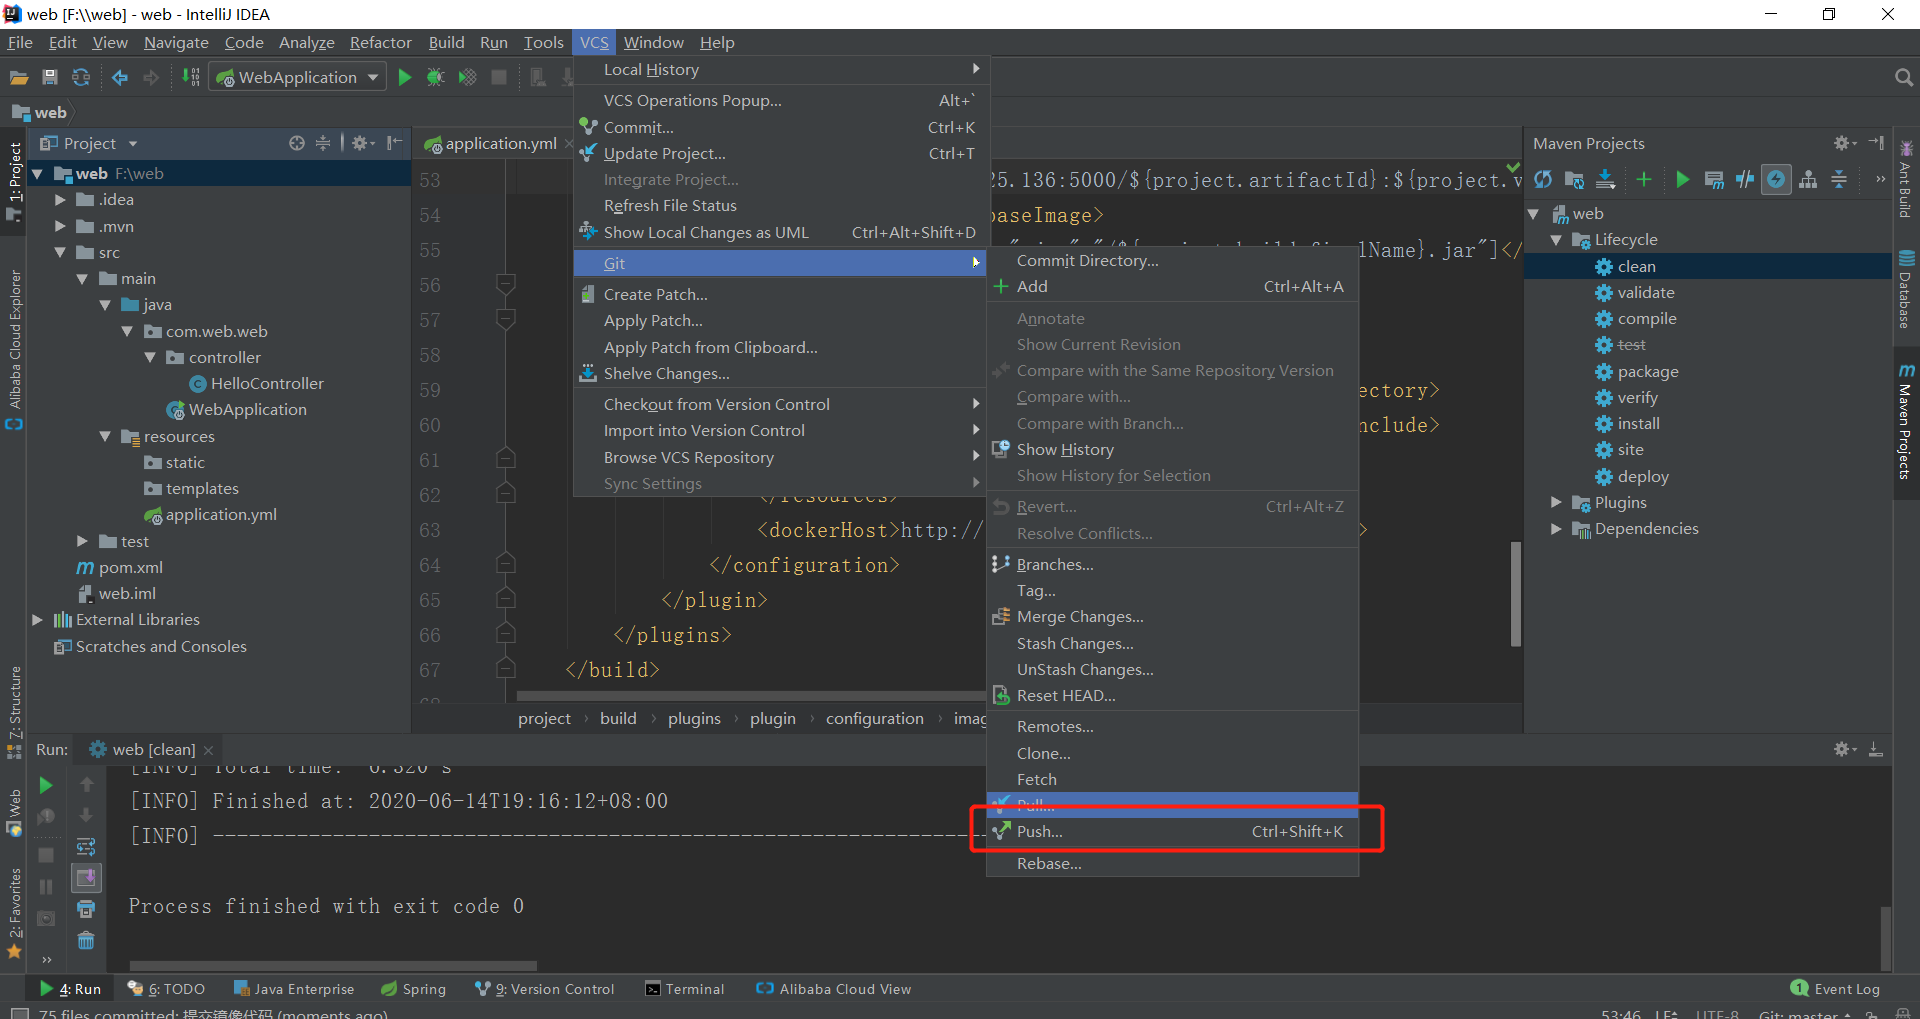Click Branches... in the Git submenu
Screen dimensions: 1920x1019
1172,565
